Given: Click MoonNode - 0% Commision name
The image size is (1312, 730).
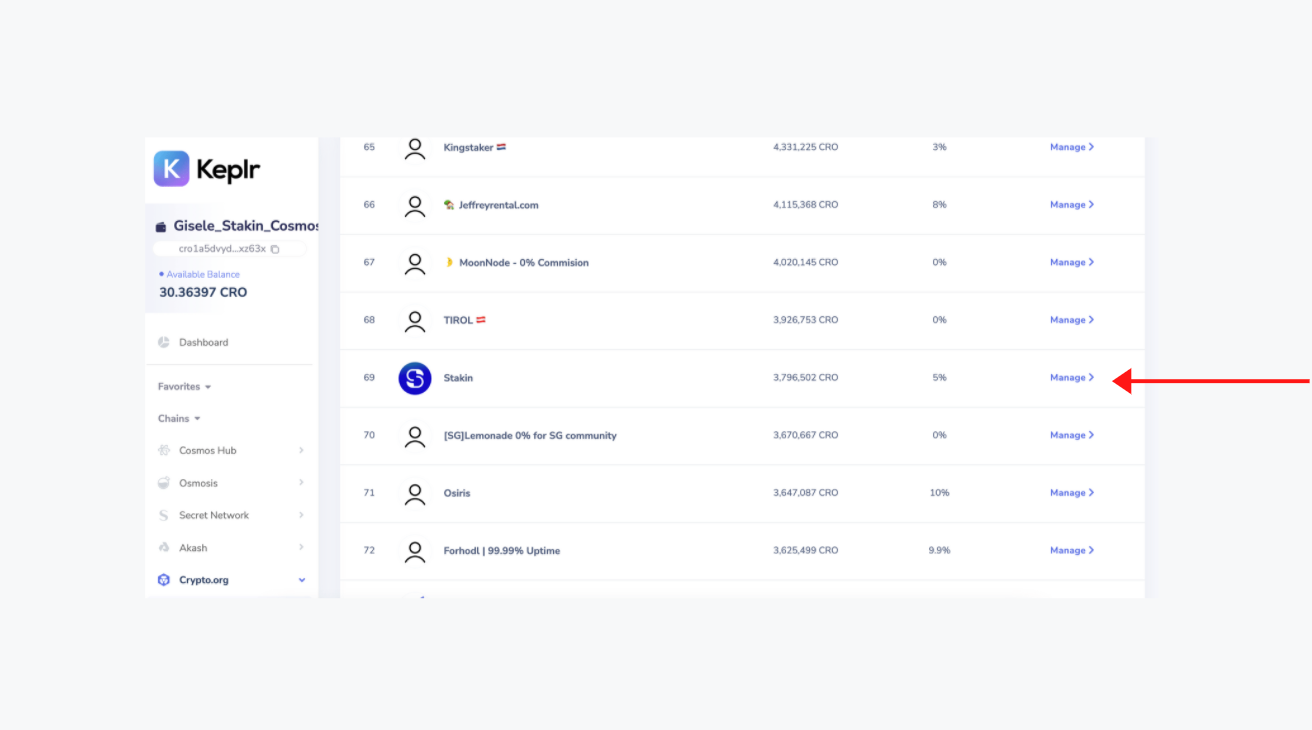Looking at the screenshot, I should pyautogui.click(x=524, y=263).
